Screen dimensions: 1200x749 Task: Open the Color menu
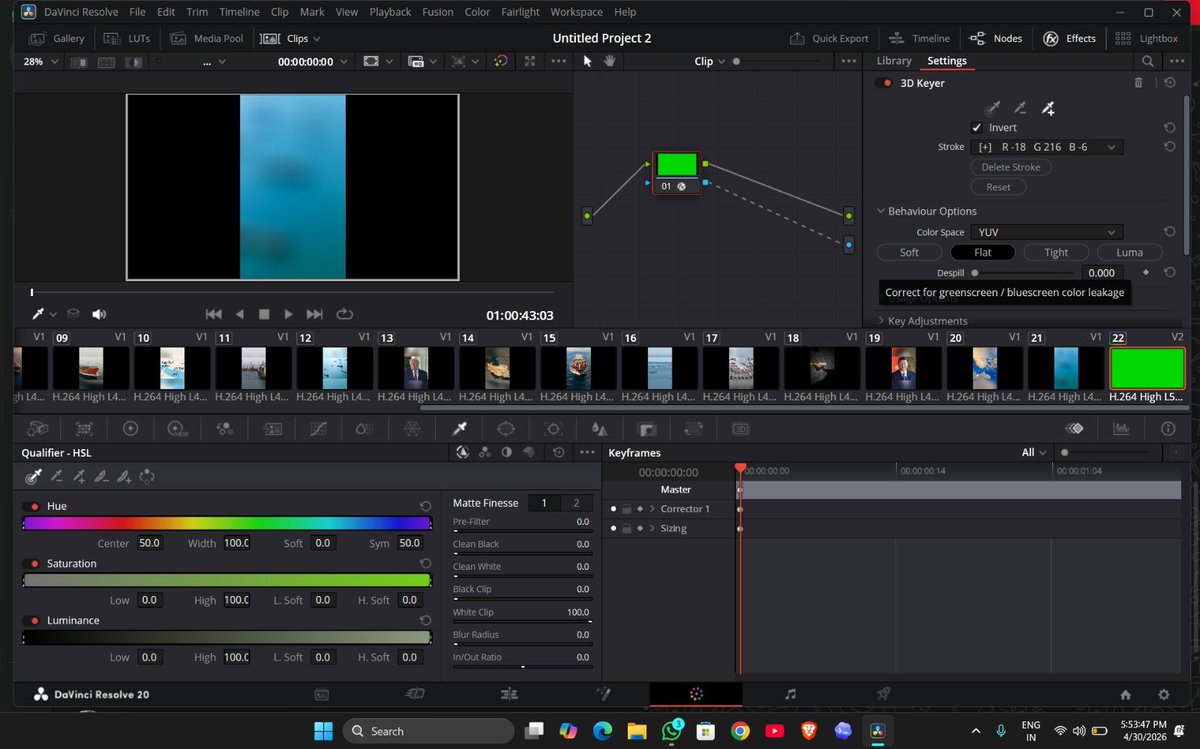pyautogui.click(x=477, y=12)
